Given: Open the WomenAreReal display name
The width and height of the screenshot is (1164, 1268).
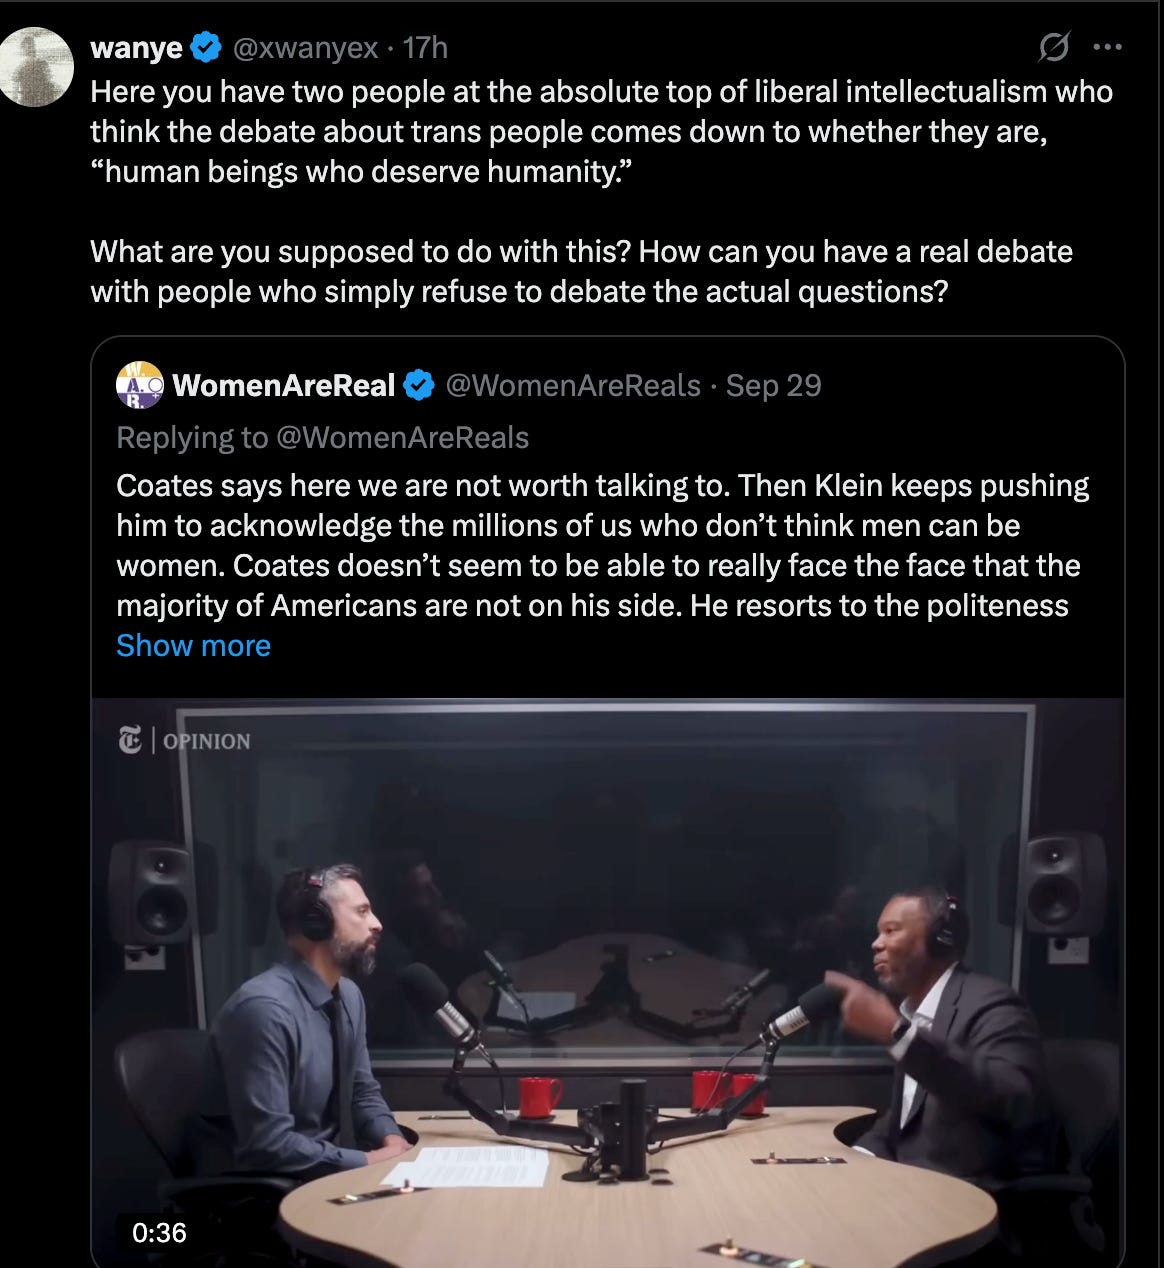Looking at the screenshot, I should click(x=284, y=385).
